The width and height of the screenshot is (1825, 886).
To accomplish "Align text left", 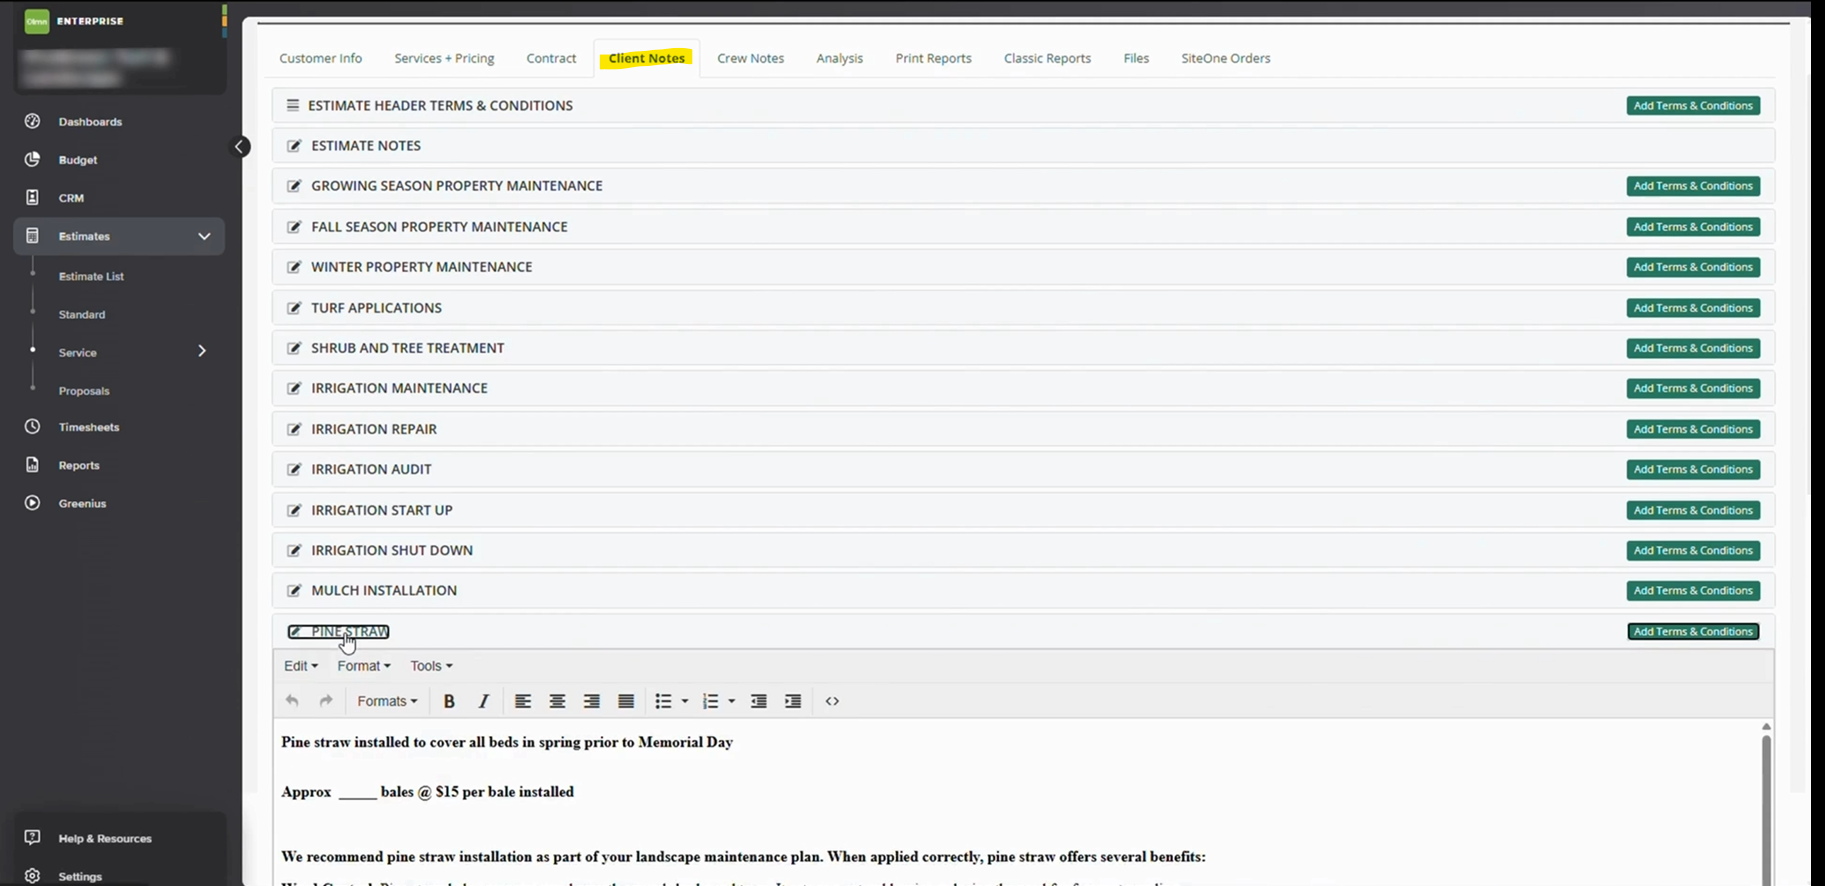I will 523,701.
